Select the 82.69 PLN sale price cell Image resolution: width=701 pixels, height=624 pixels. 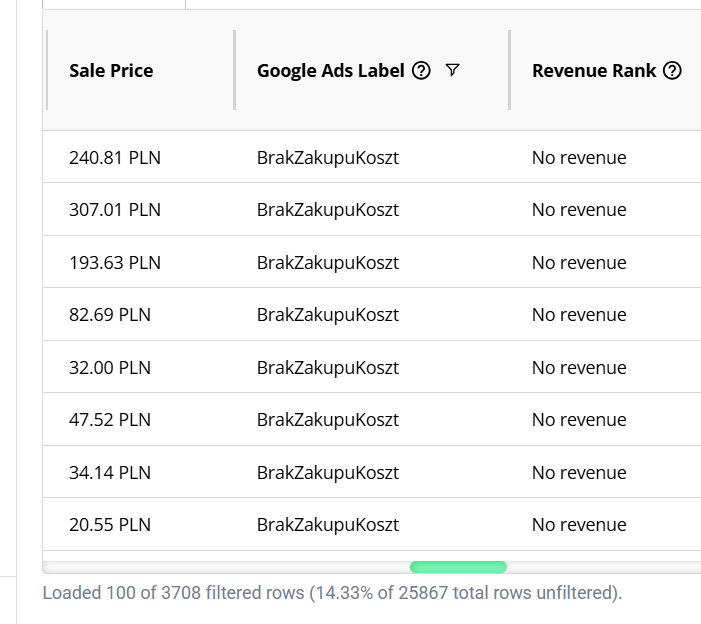[110, 315]
